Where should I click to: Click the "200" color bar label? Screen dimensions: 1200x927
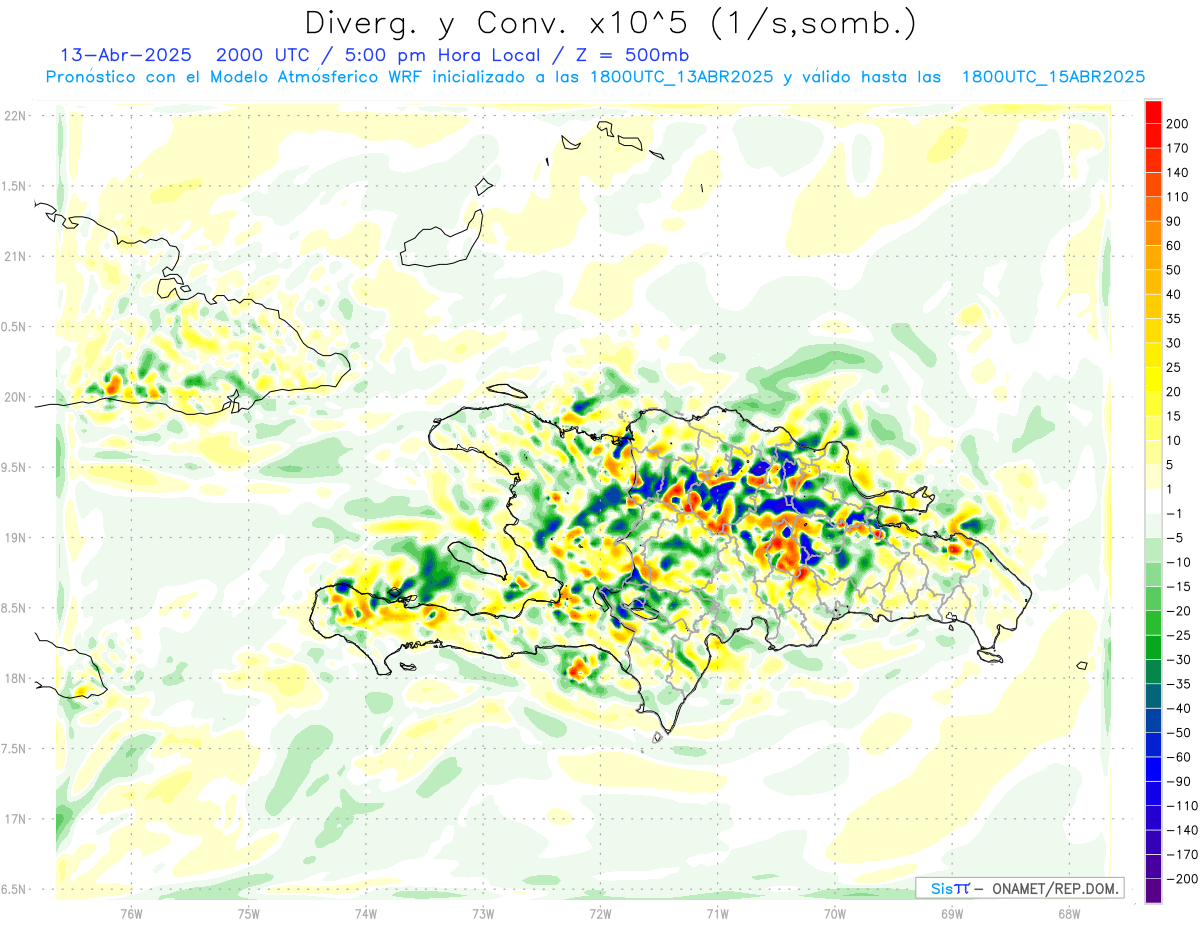1178,123
